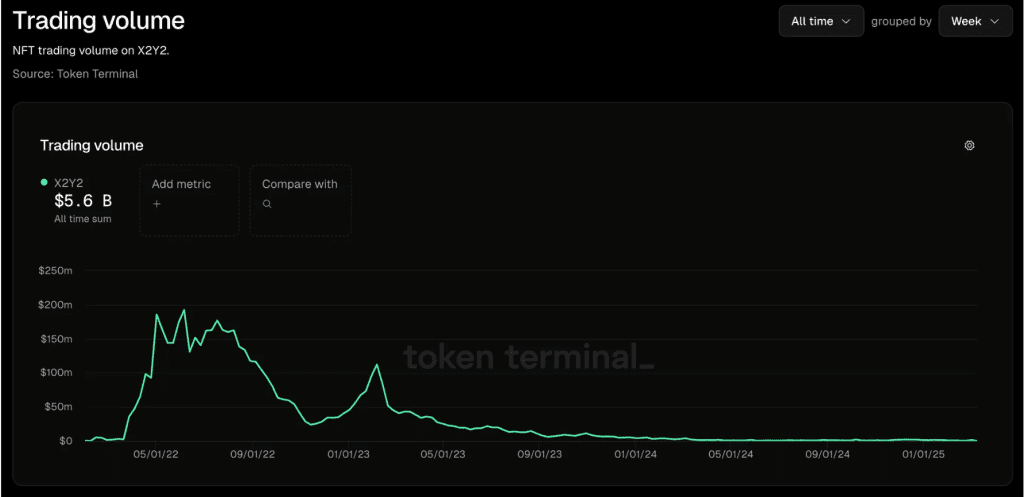The width and height of the screenshot is (1024, 497).
Task: Click the 01/01/24 x-axis date
Action: (x=635, y=454)
